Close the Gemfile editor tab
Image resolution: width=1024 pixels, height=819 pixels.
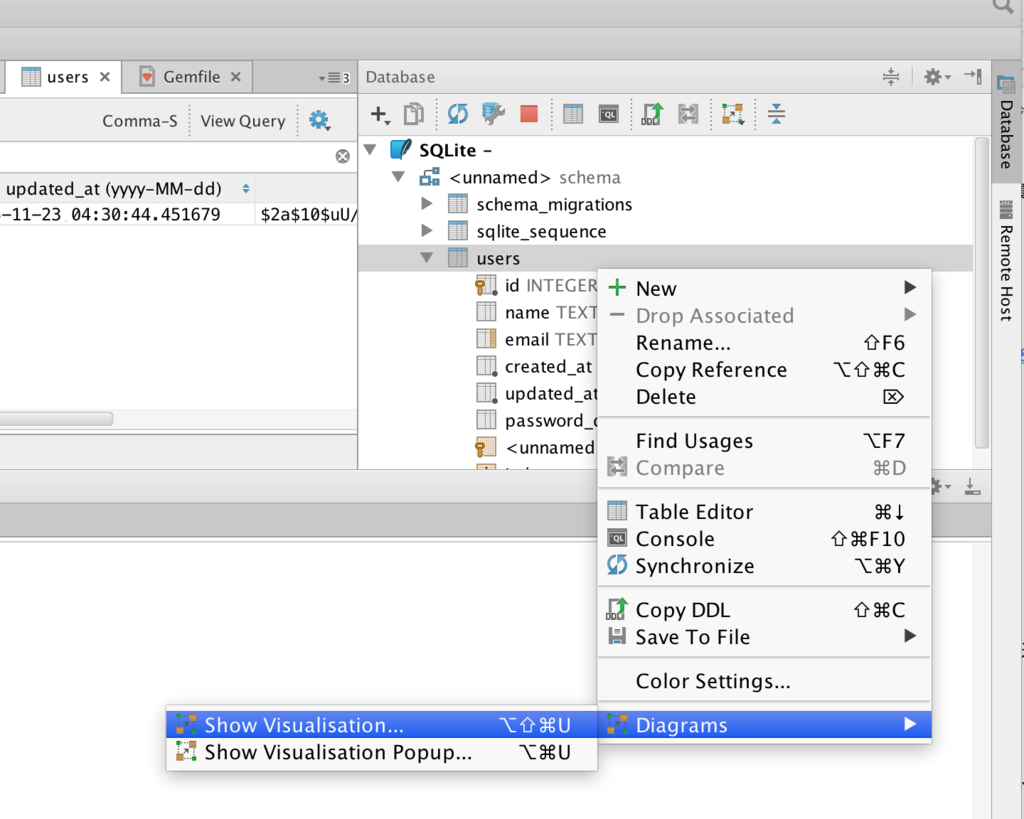coord(236,77)
